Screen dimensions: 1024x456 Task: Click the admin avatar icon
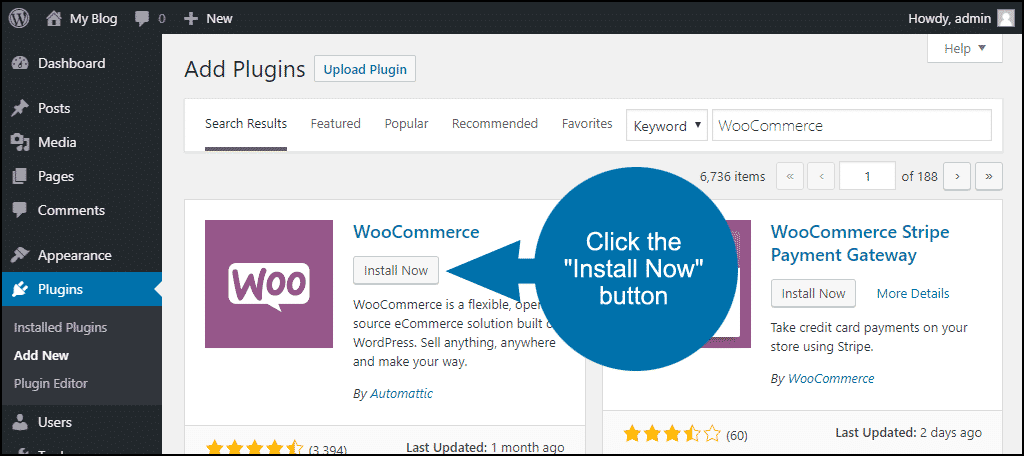[x=1006, y=19]
